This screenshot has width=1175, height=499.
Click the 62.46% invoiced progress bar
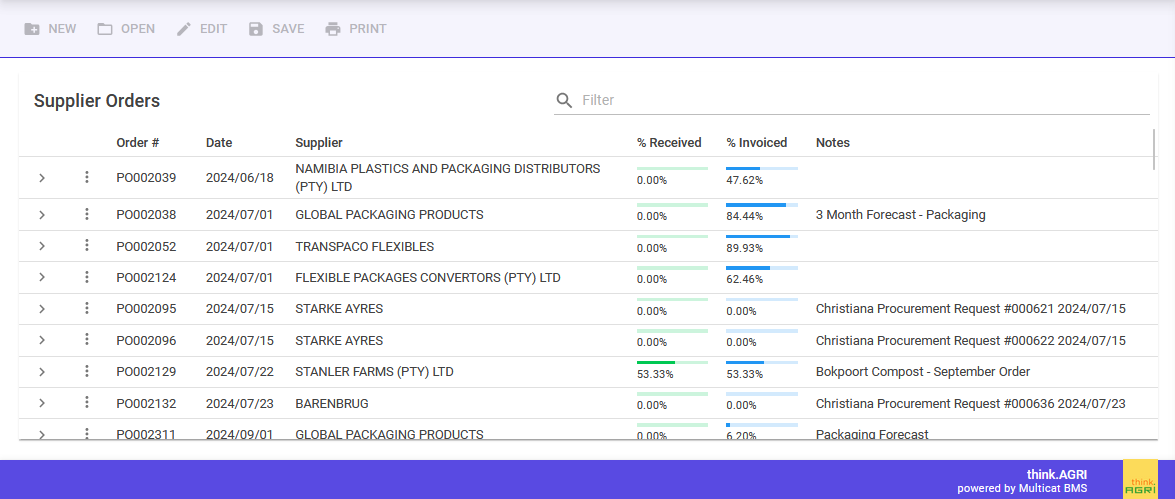[761, 267]
